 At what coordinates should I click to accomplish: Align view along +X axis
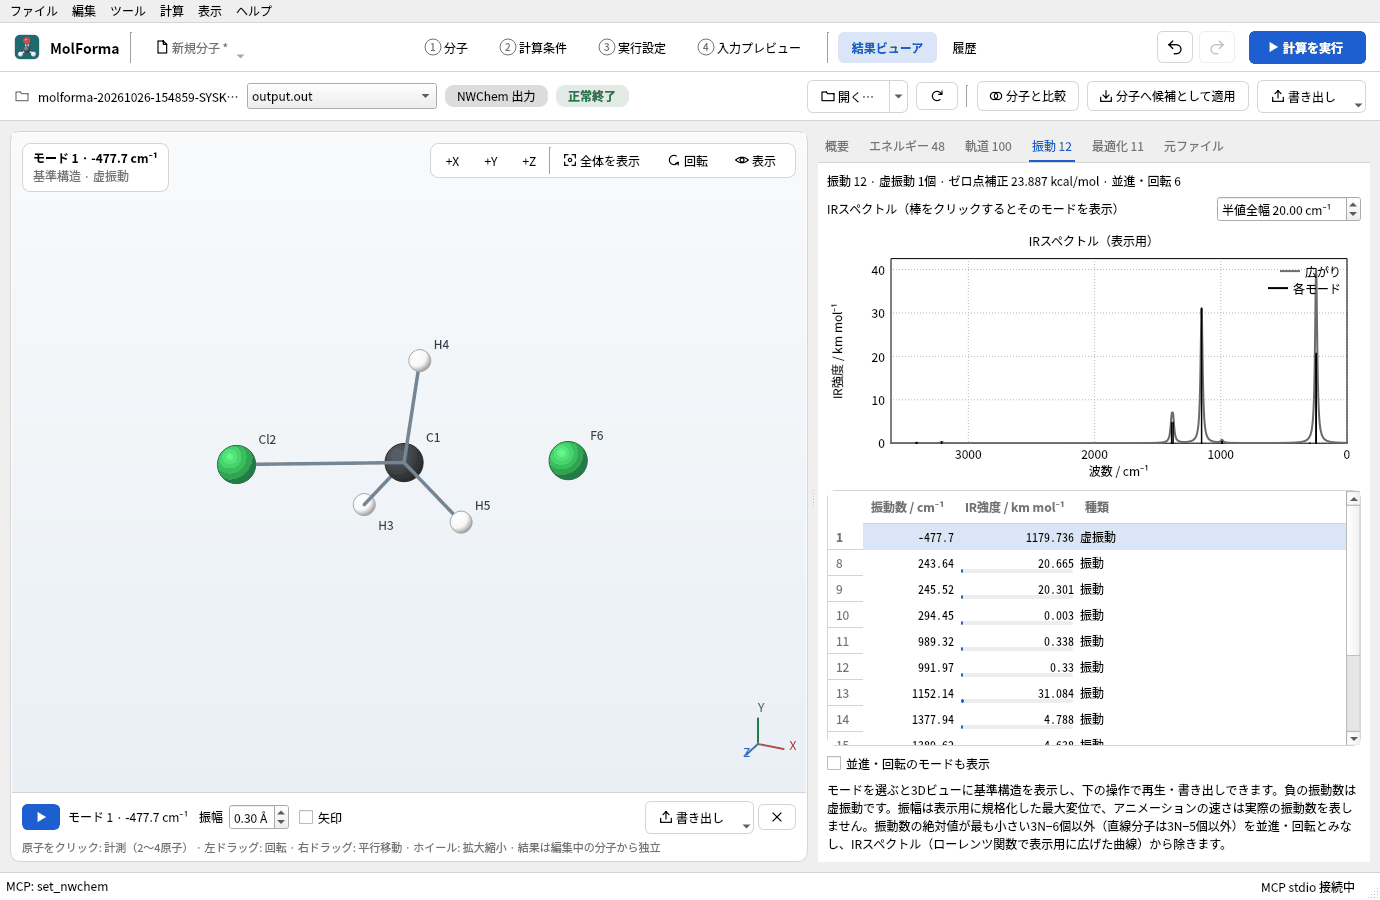tap(452, 161)
